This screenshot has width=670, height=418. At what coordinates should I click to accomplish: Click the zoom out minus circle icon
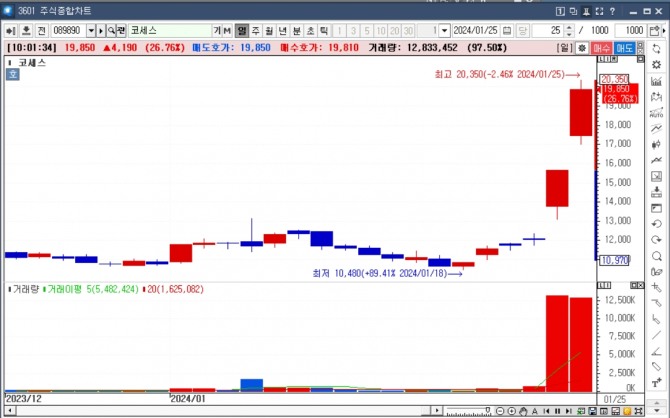pos(500,411)
